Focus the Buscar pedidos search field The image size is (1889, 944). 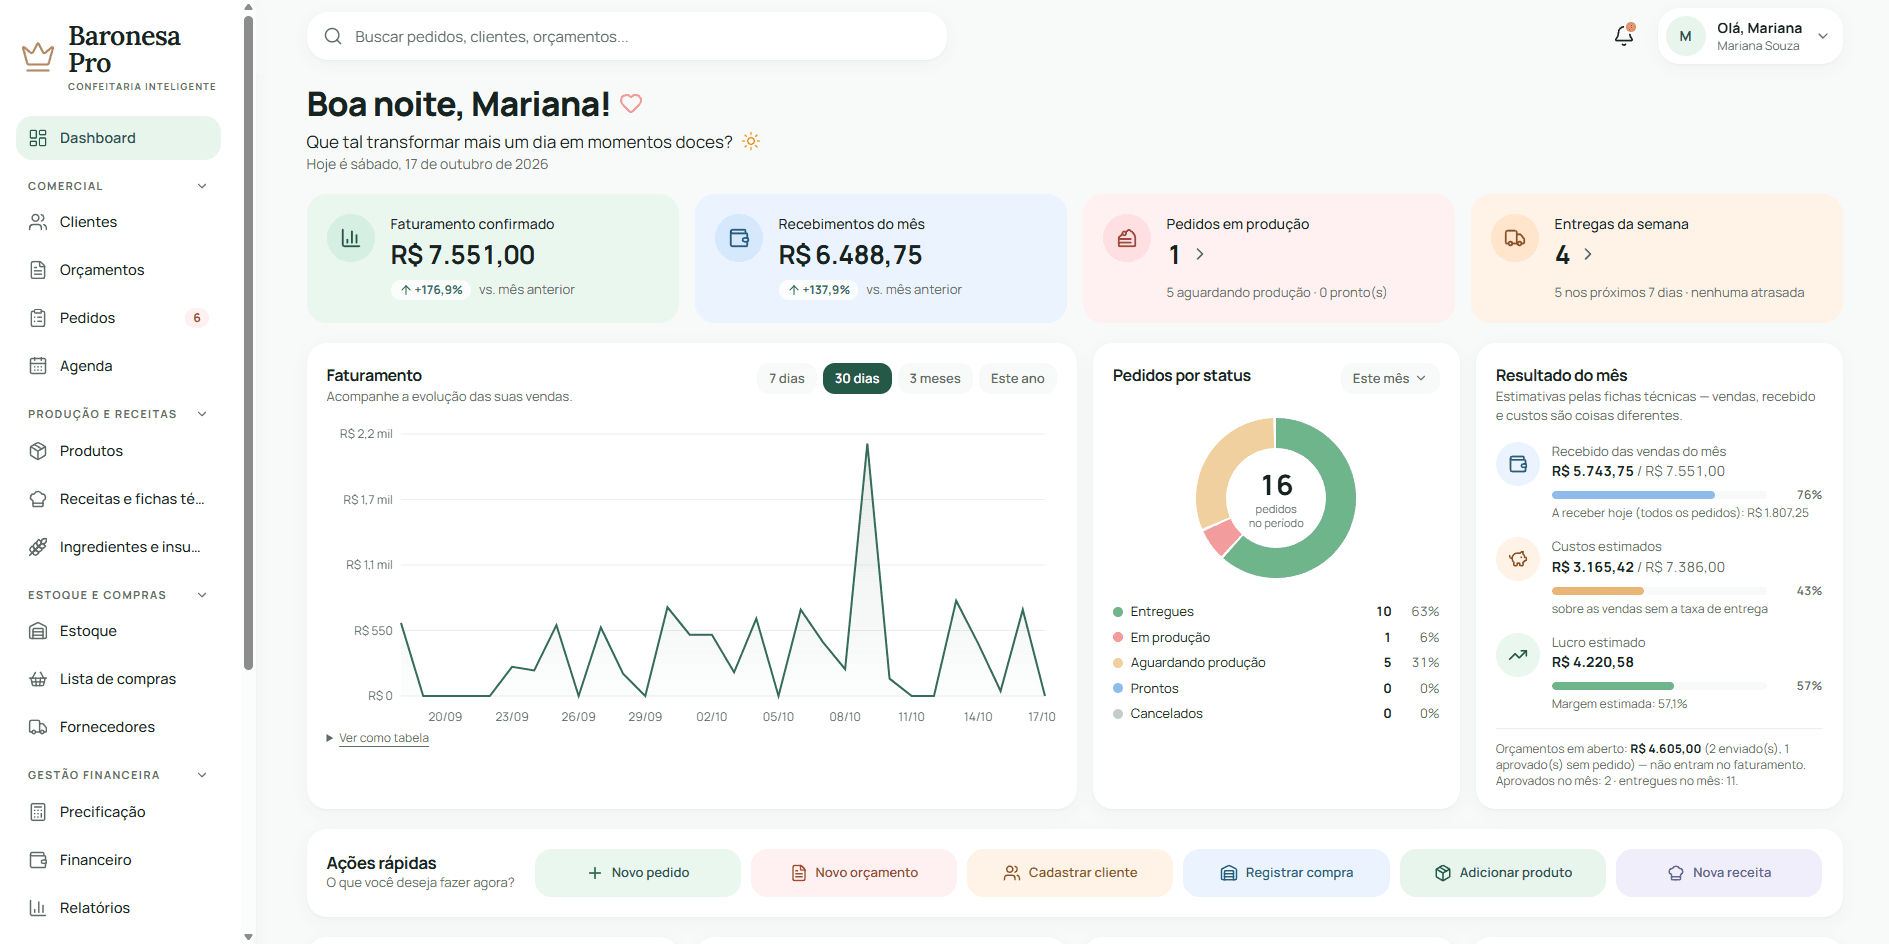[627, 36]
